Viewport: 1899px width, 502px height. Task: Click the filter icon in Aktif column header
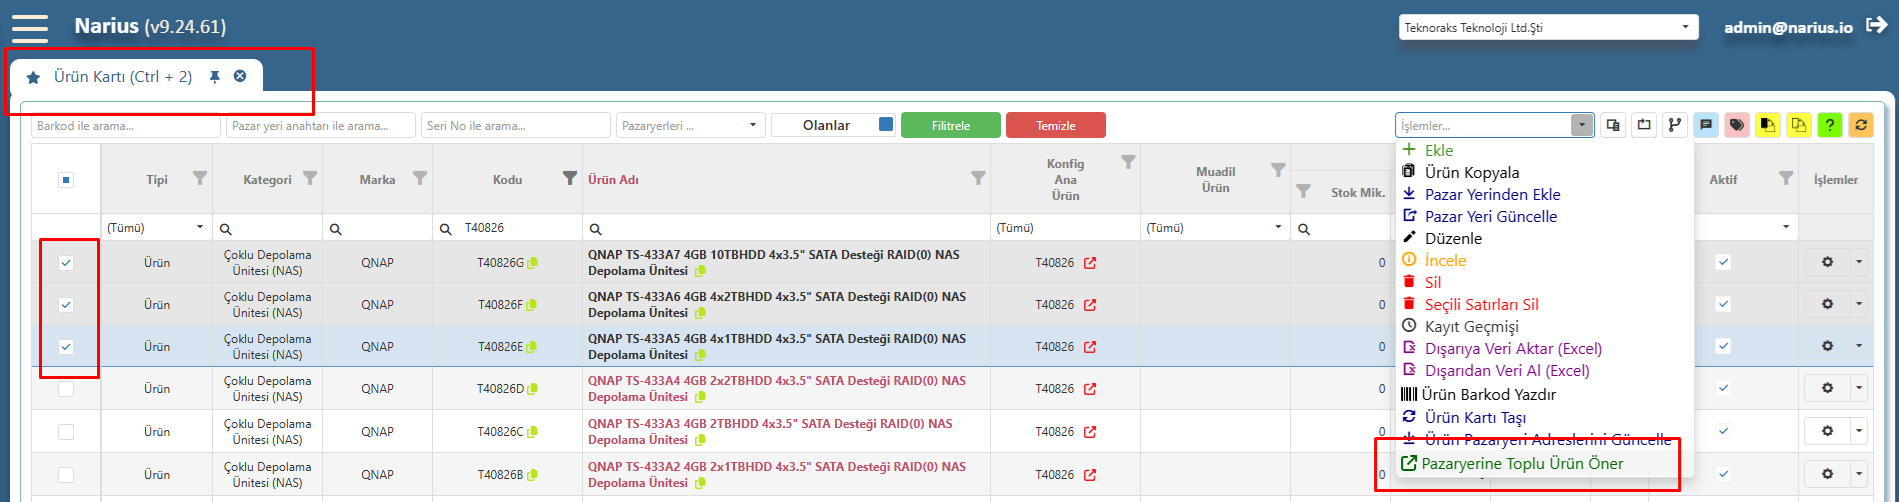coord(1786,178)
